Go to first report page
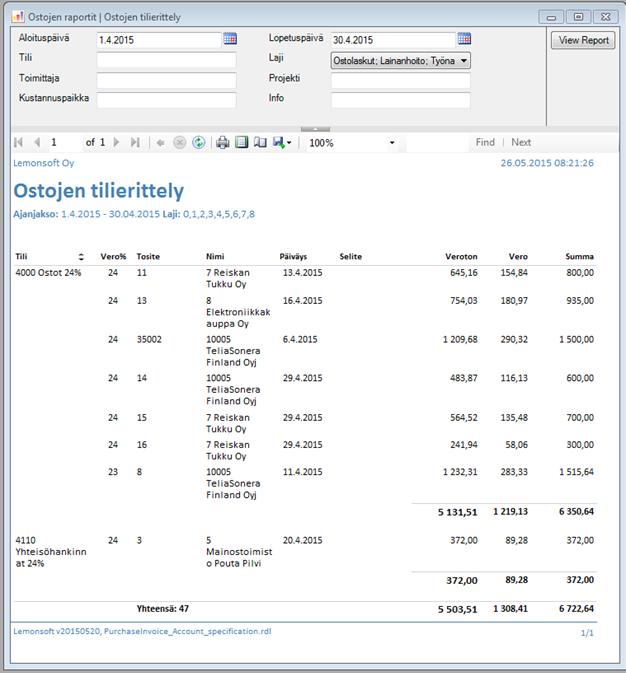 click(x=18, y=142)
